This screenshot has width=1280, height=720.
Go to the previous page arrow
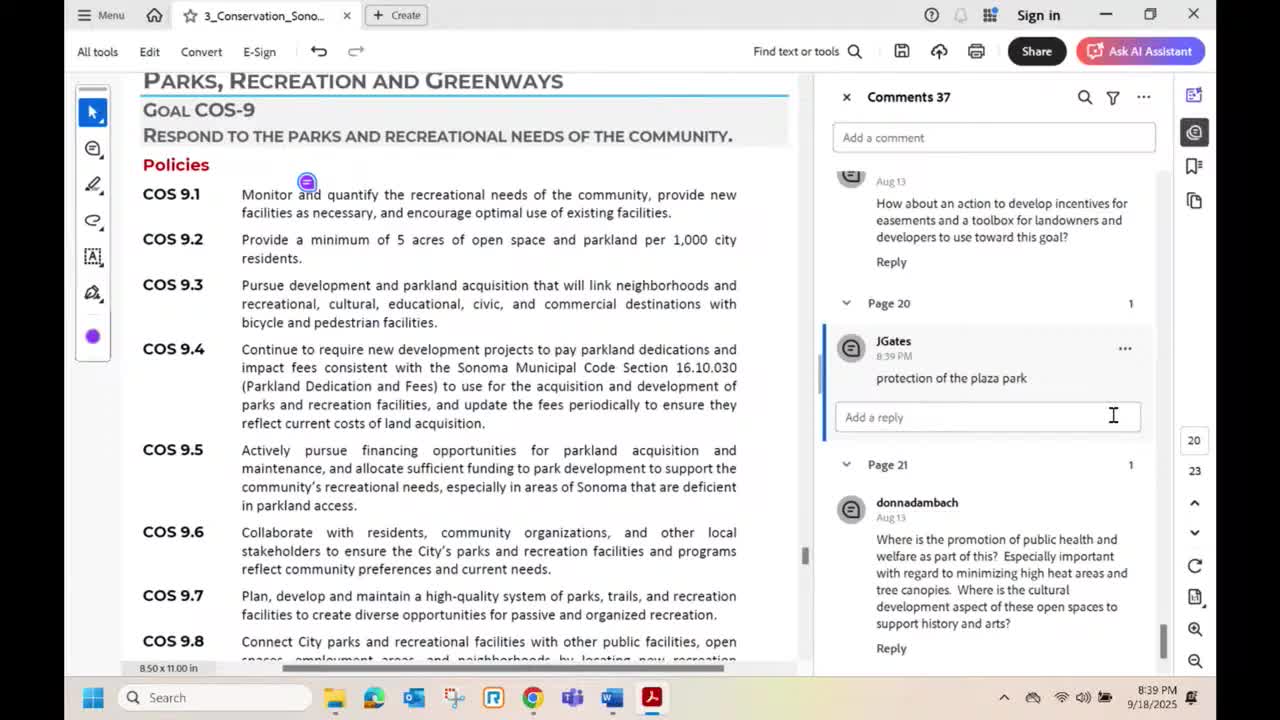(1194, 503)
